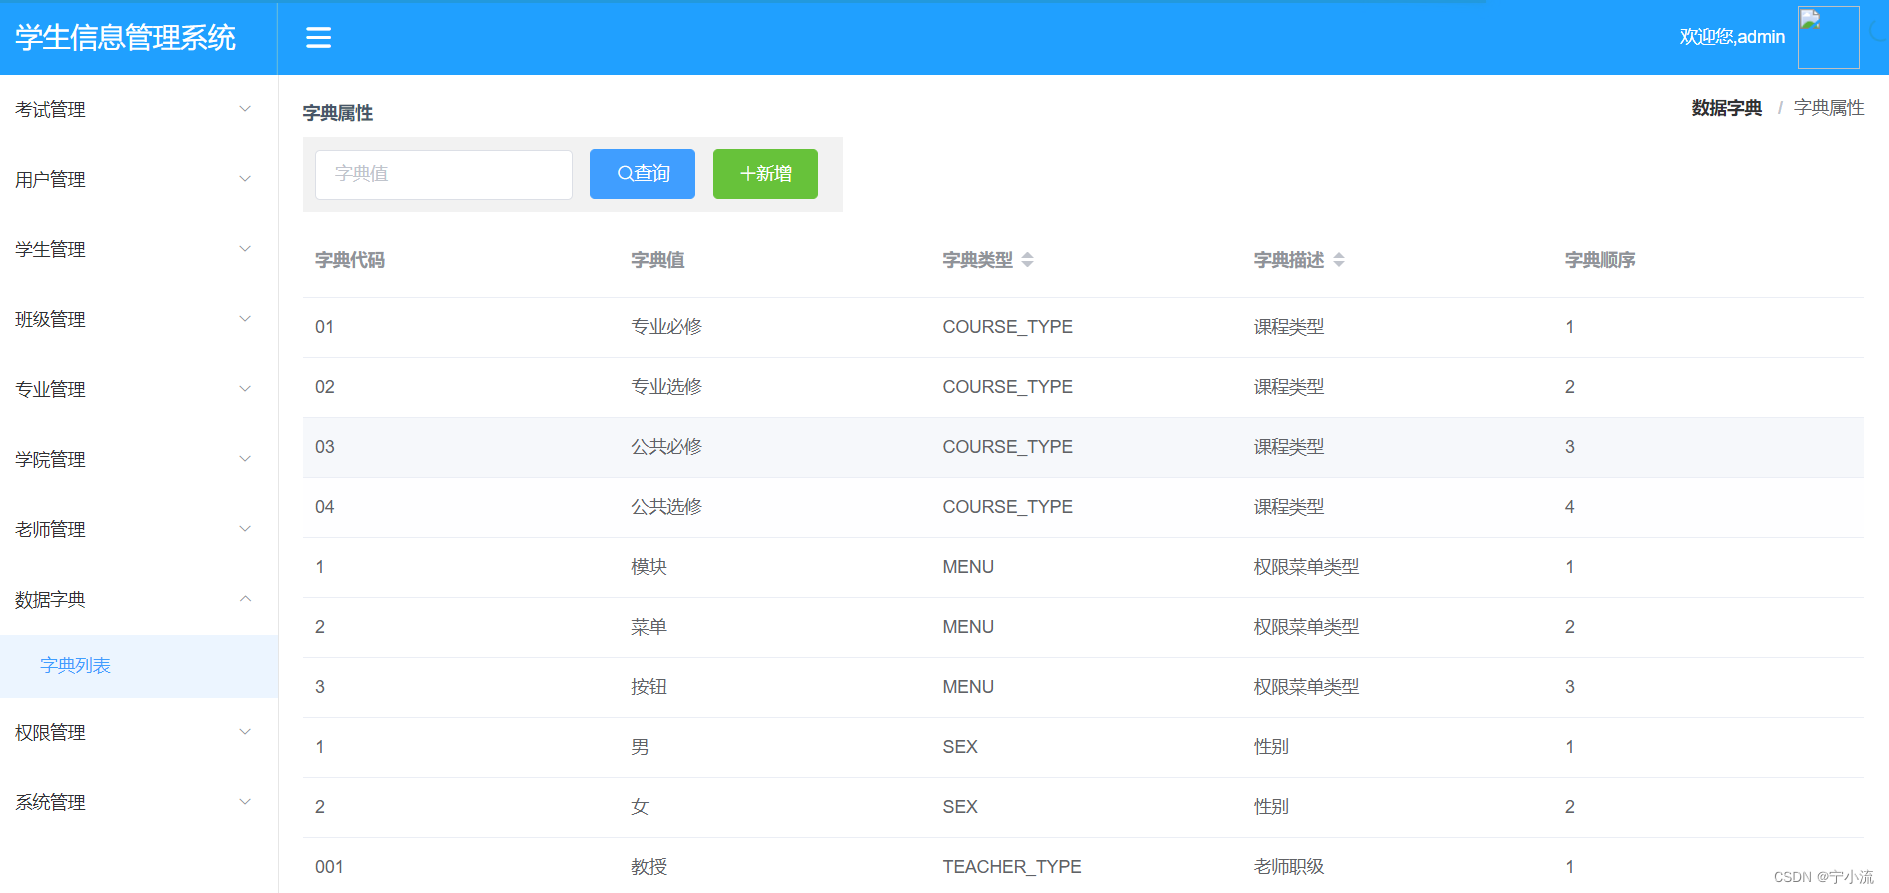Expand the 班级管理 menu chevron
The height and width of the screenshot is (893, 1889).
(245, 319)
